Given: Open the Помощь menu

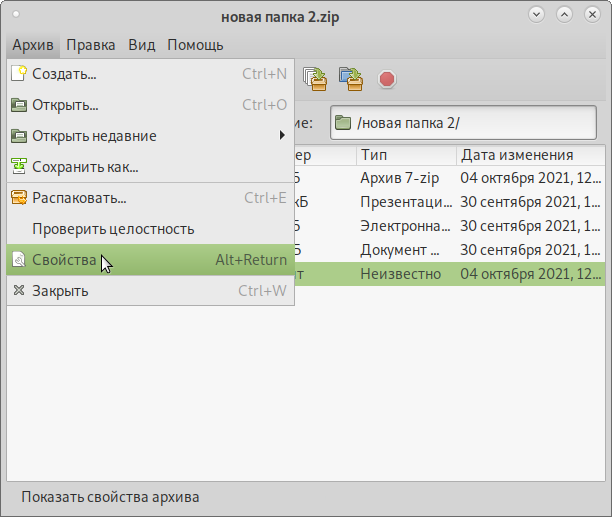Looking at the screenshot, I should (195, 45).
